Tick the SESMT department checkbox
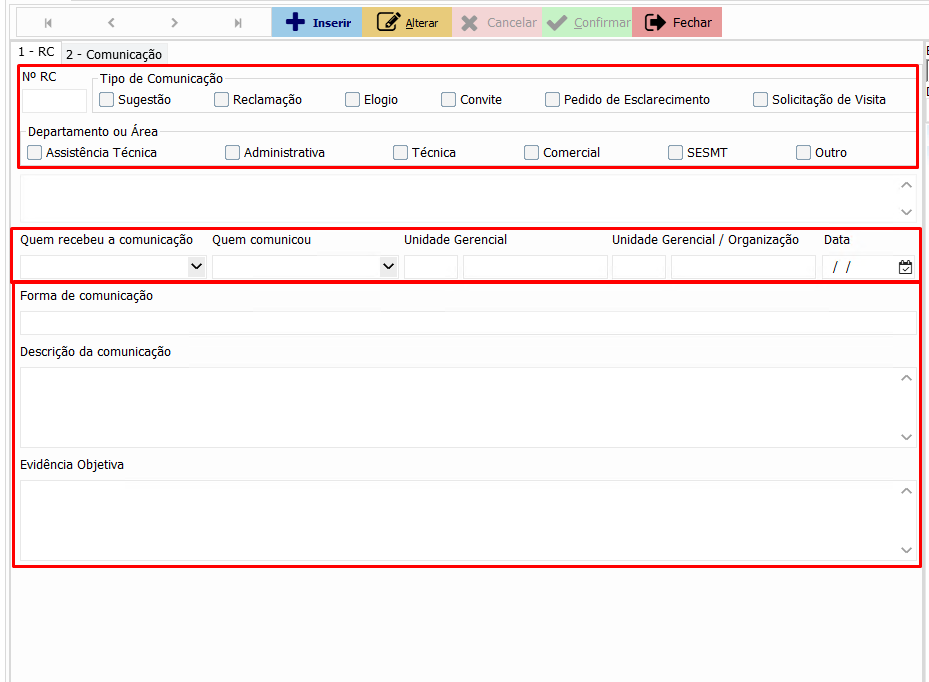The height and width of the screenshot is (682, 929). 676,153
